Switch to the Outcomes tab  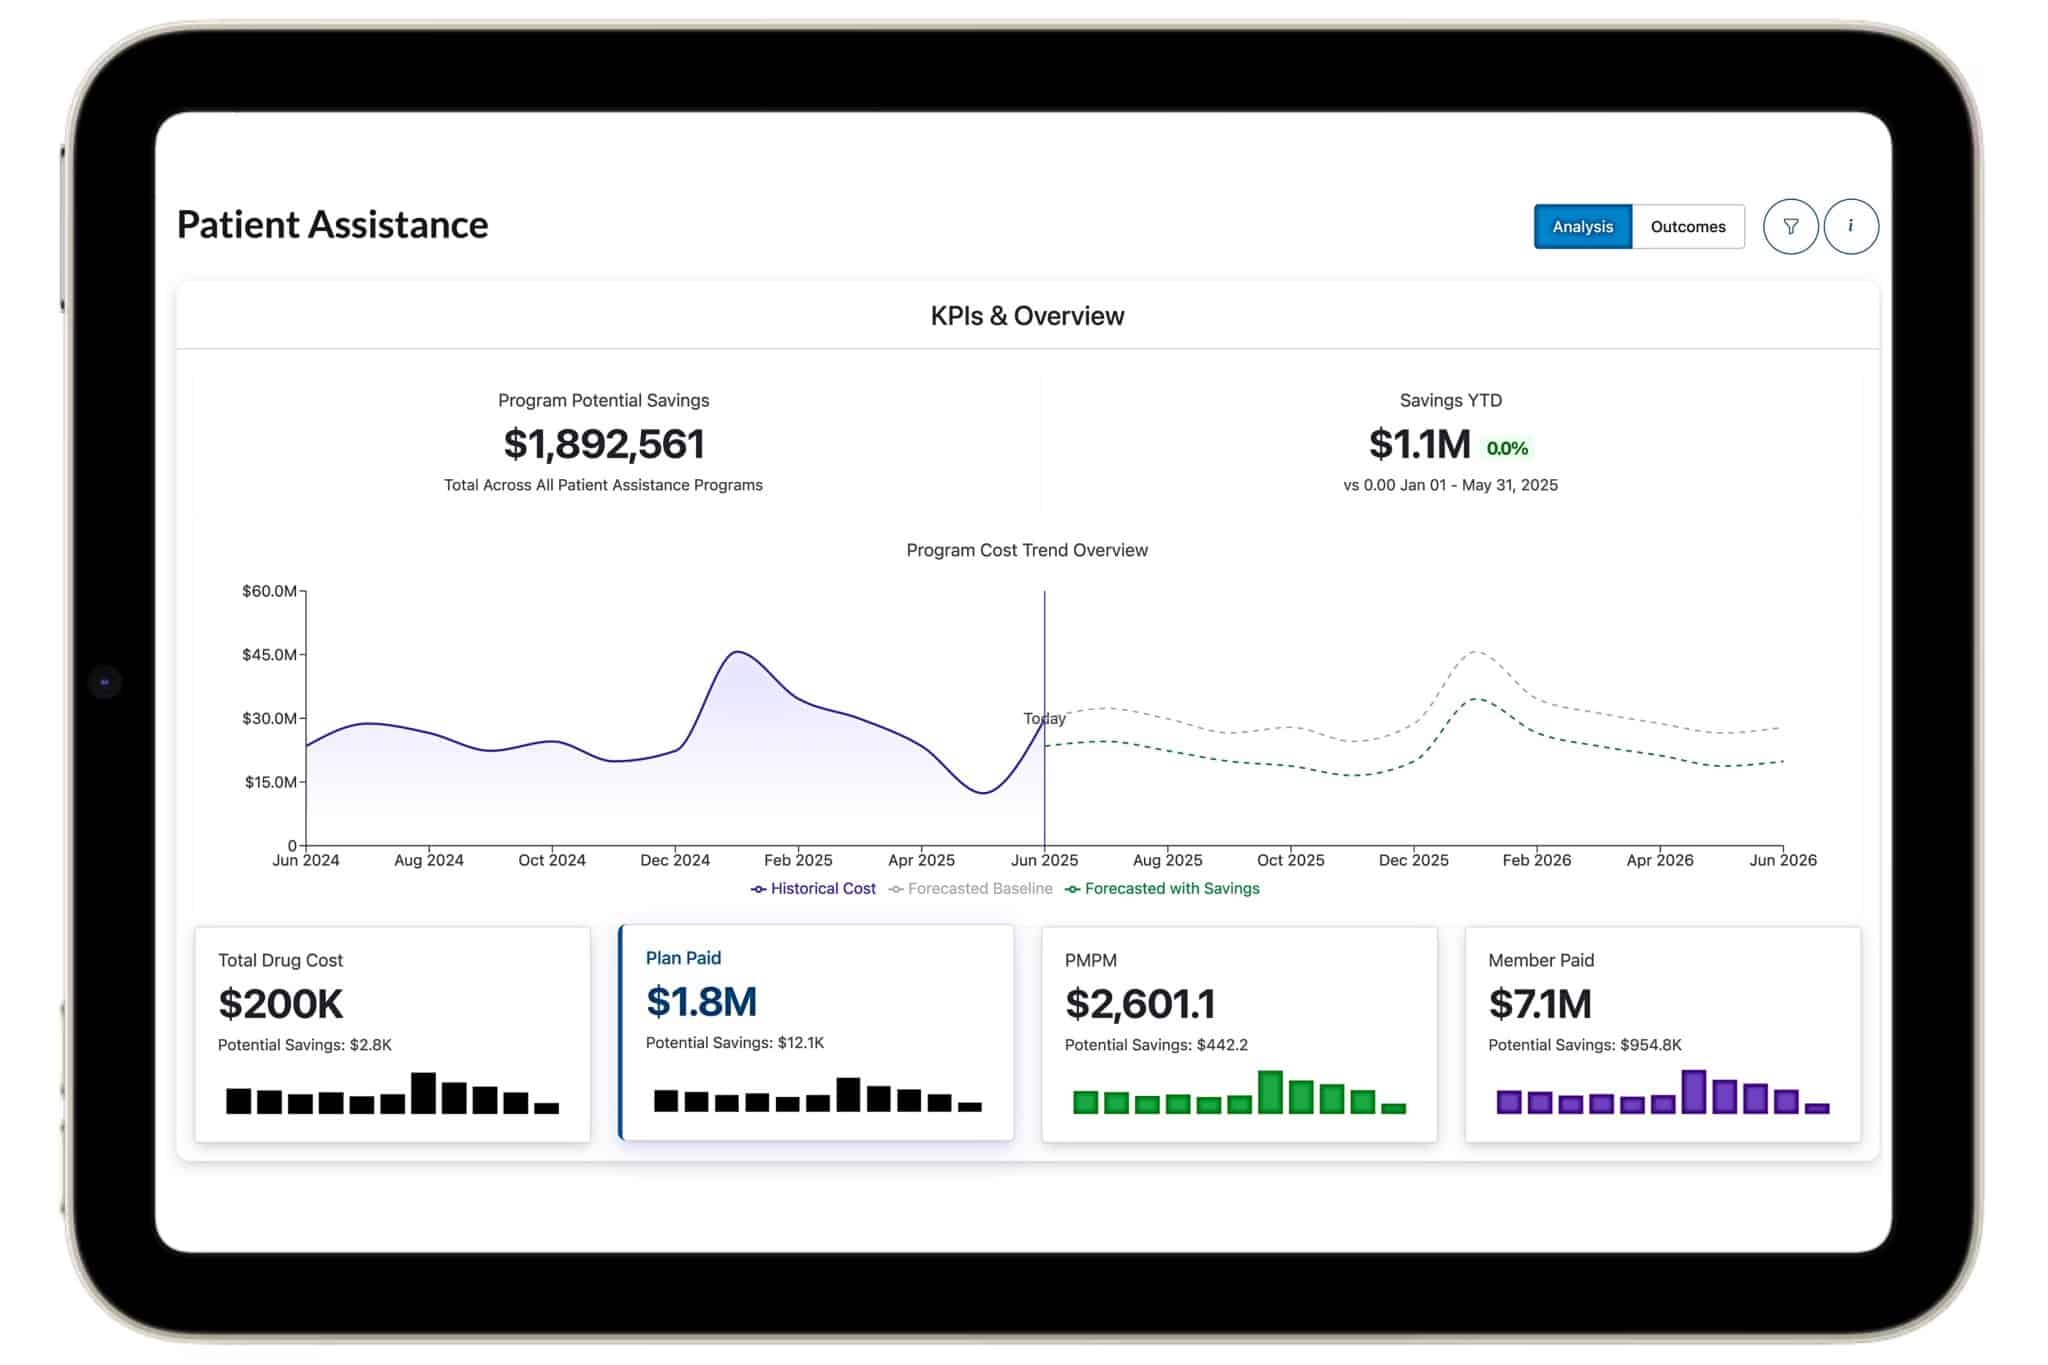click(x=1687, y=227)
